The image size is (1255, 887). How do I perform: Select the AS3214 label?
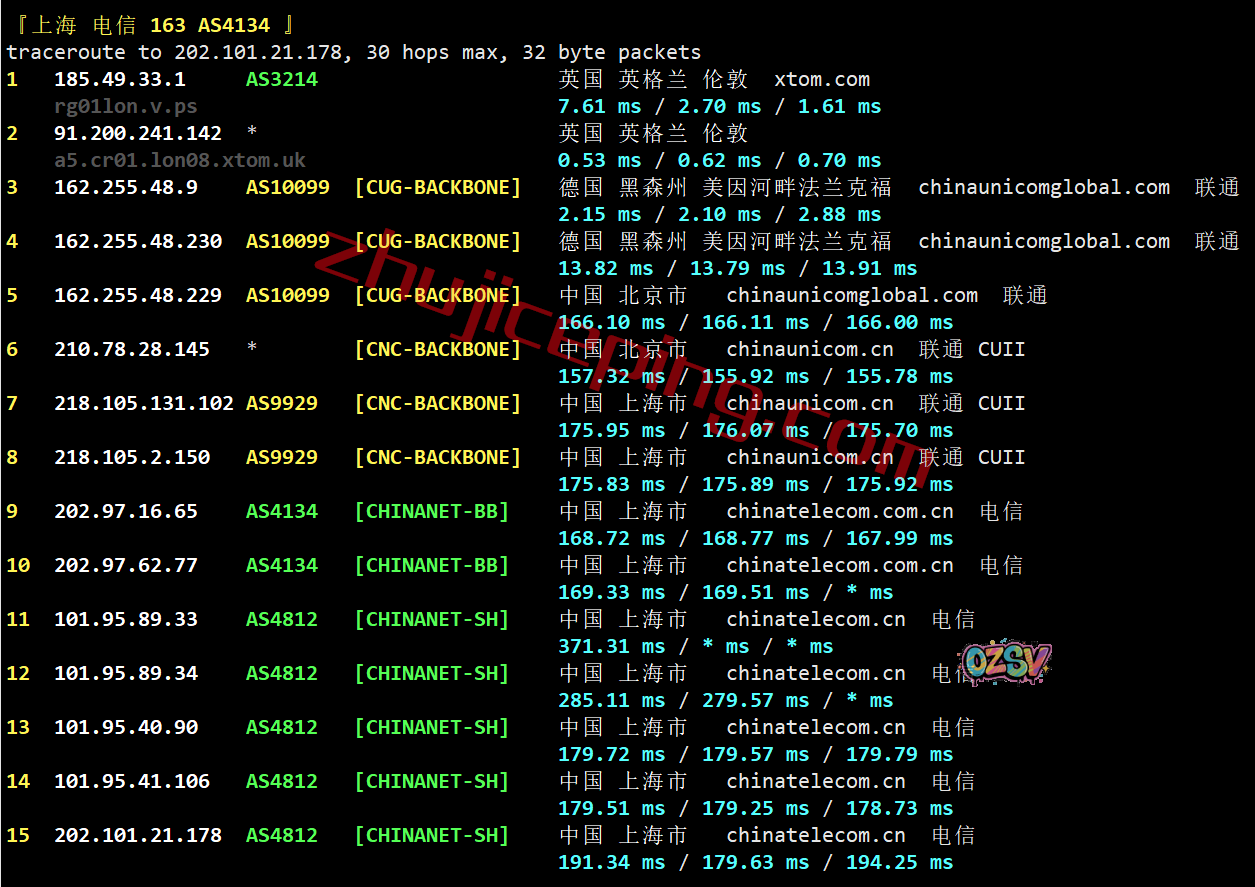tap(281, 80)
